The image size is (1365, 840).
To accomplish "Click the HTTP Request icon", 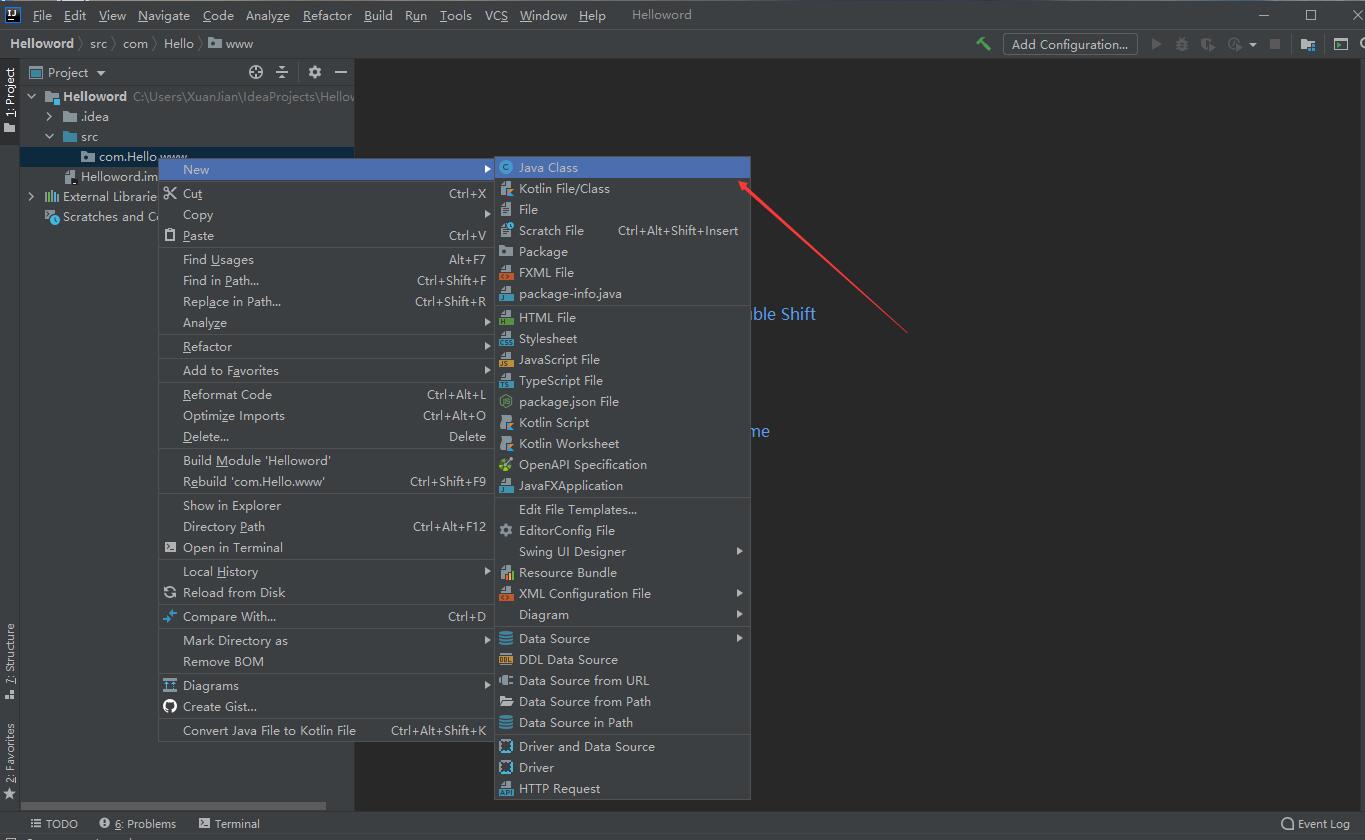I will pos(506,789).
